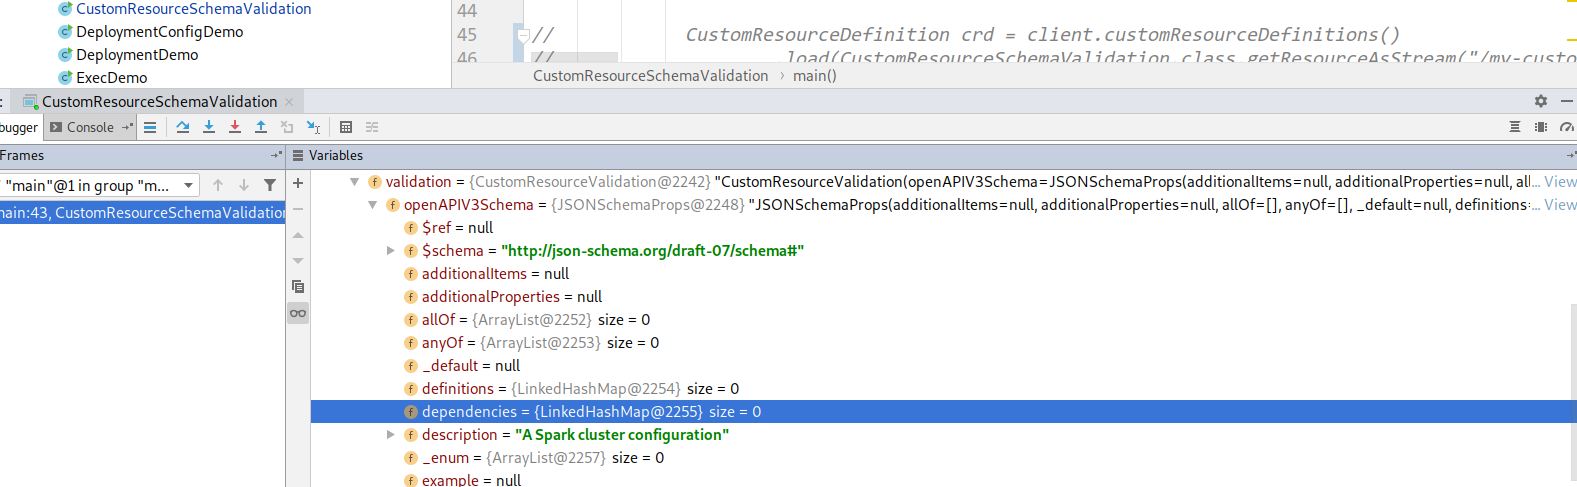Toggle the Show Watches glasses button
The width and height of the screenshot is (1577, 487).
point(298,313)
